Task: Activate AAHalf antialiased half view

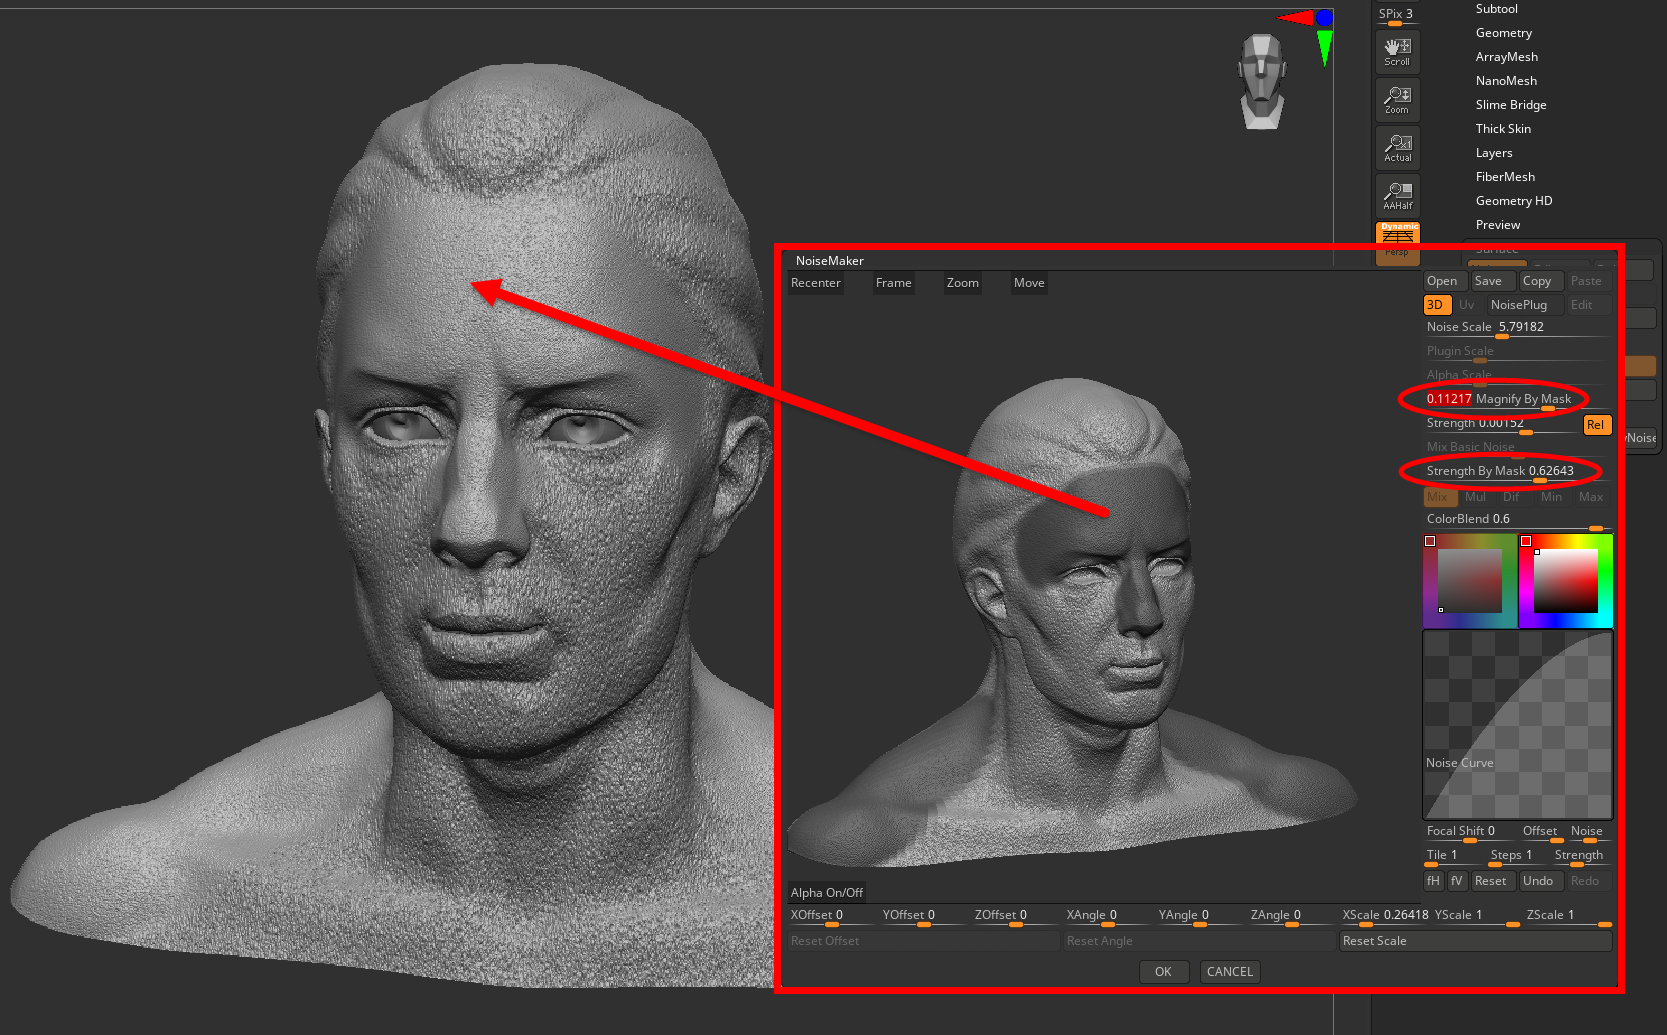Action: click(1397, 195)
